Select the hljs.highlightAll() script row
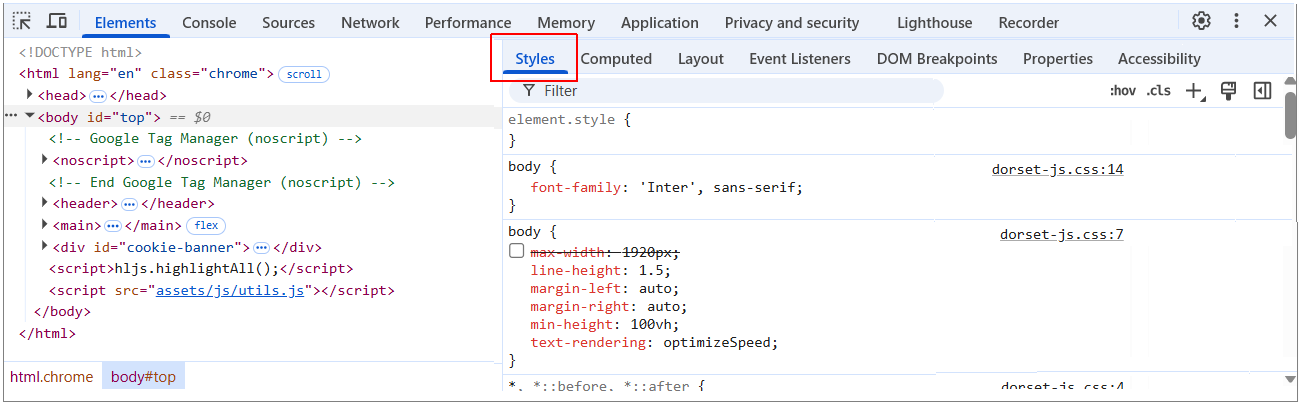Screen dimensions: 1302x420 (x=201, y=269)
